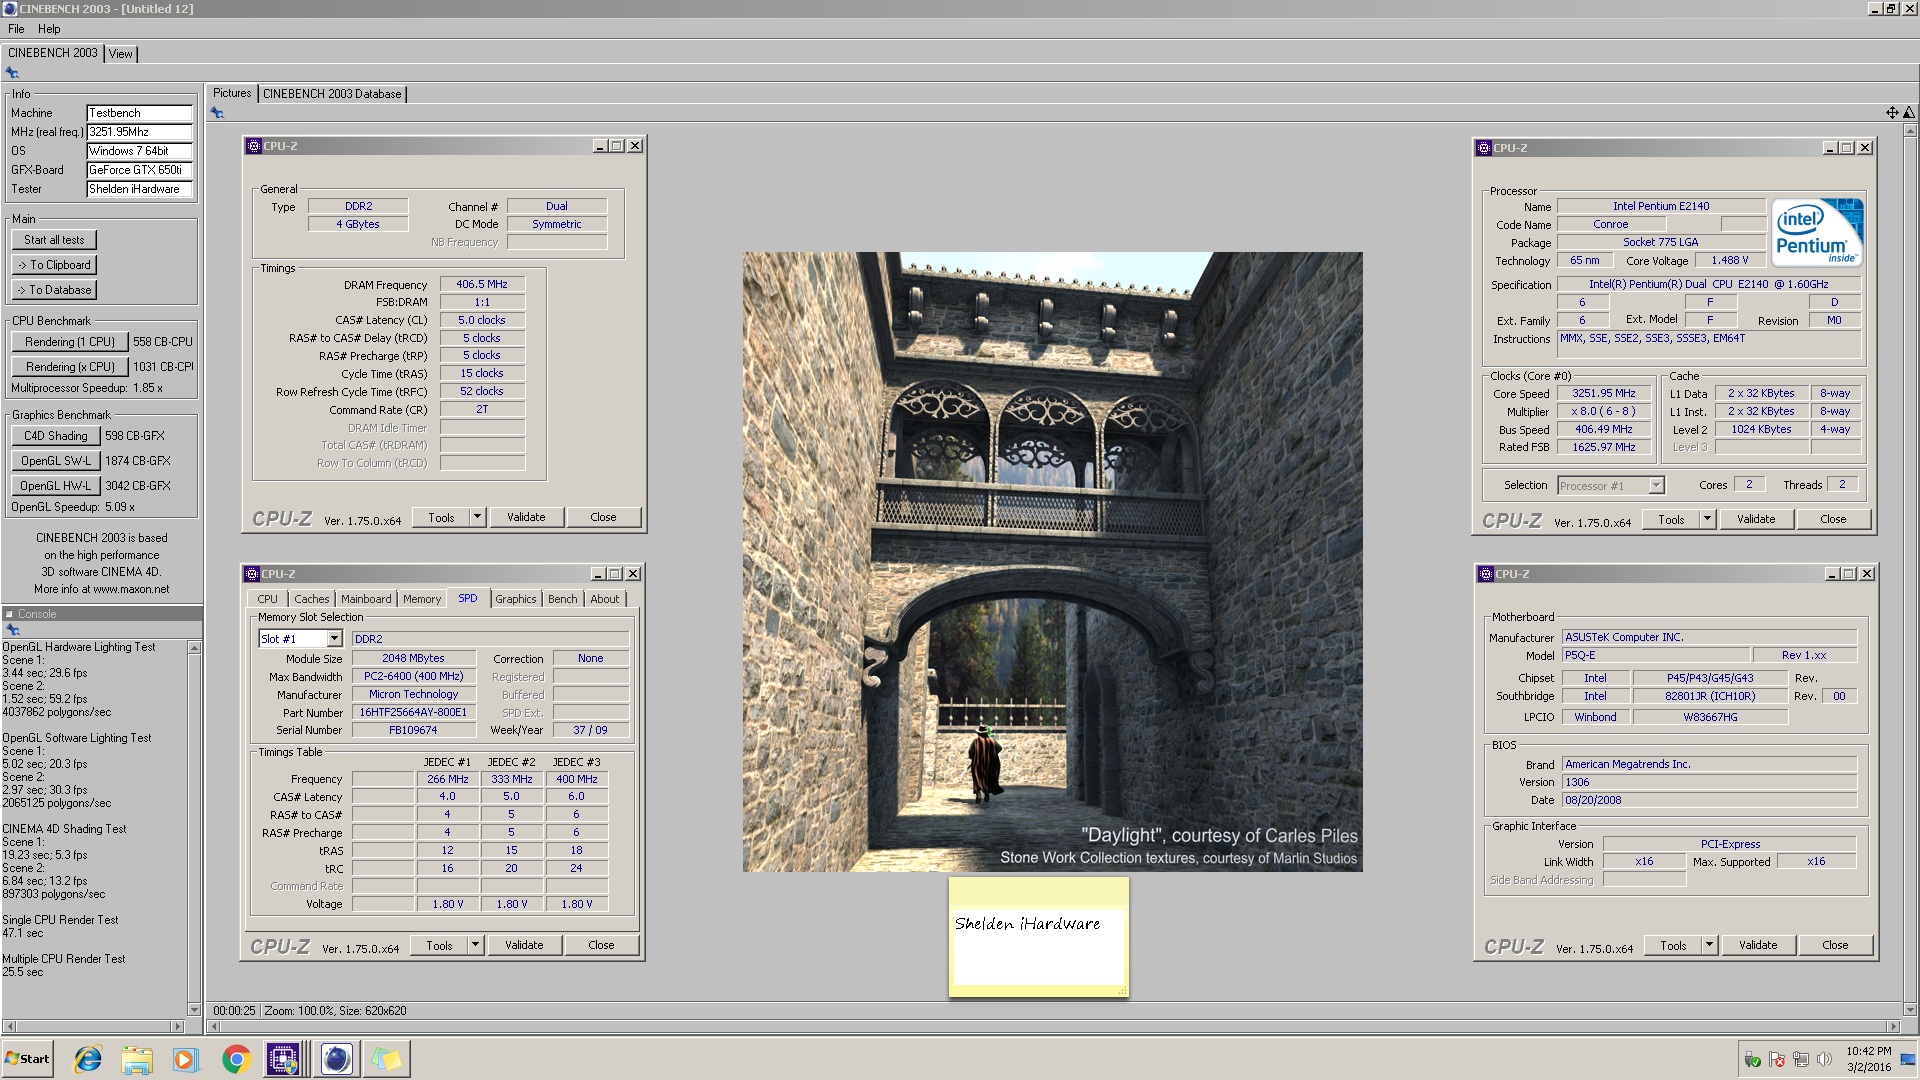This screenshot has height=1080, width=1920.
Task: Open the Memory Slot Selection dropdown Slot #1
Action: (x=334, y=639)
